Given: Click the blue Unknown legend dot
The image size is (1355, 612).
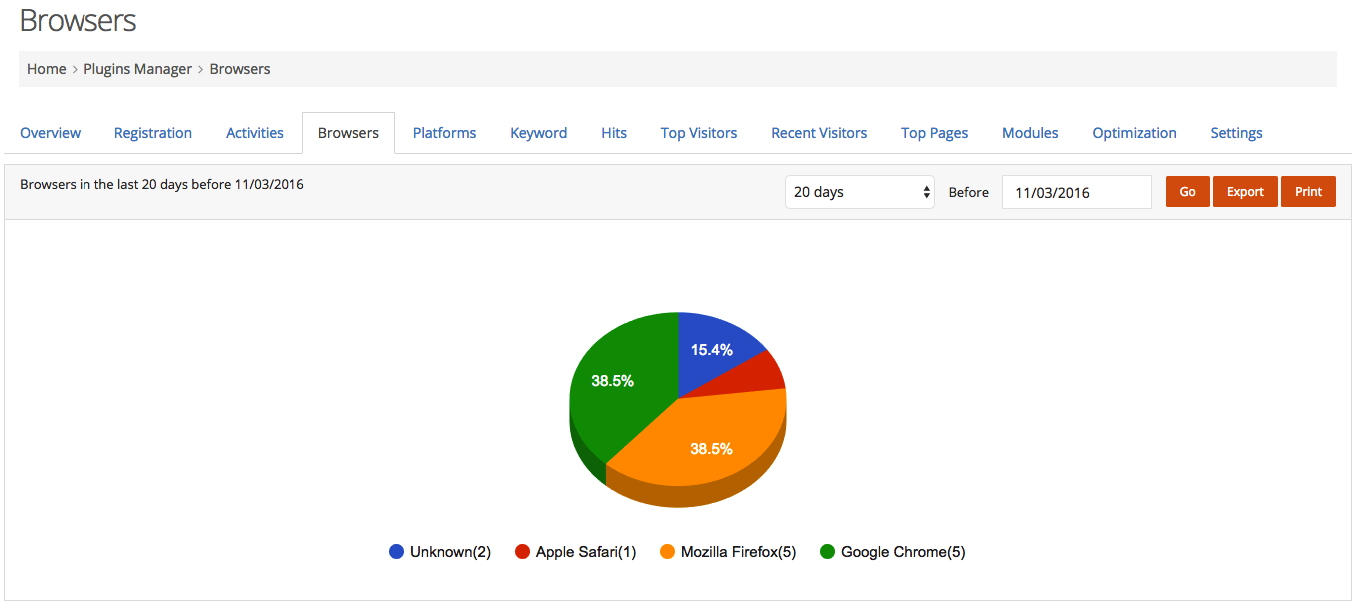Looking at the screenshot, I should [x=397, y=552].
